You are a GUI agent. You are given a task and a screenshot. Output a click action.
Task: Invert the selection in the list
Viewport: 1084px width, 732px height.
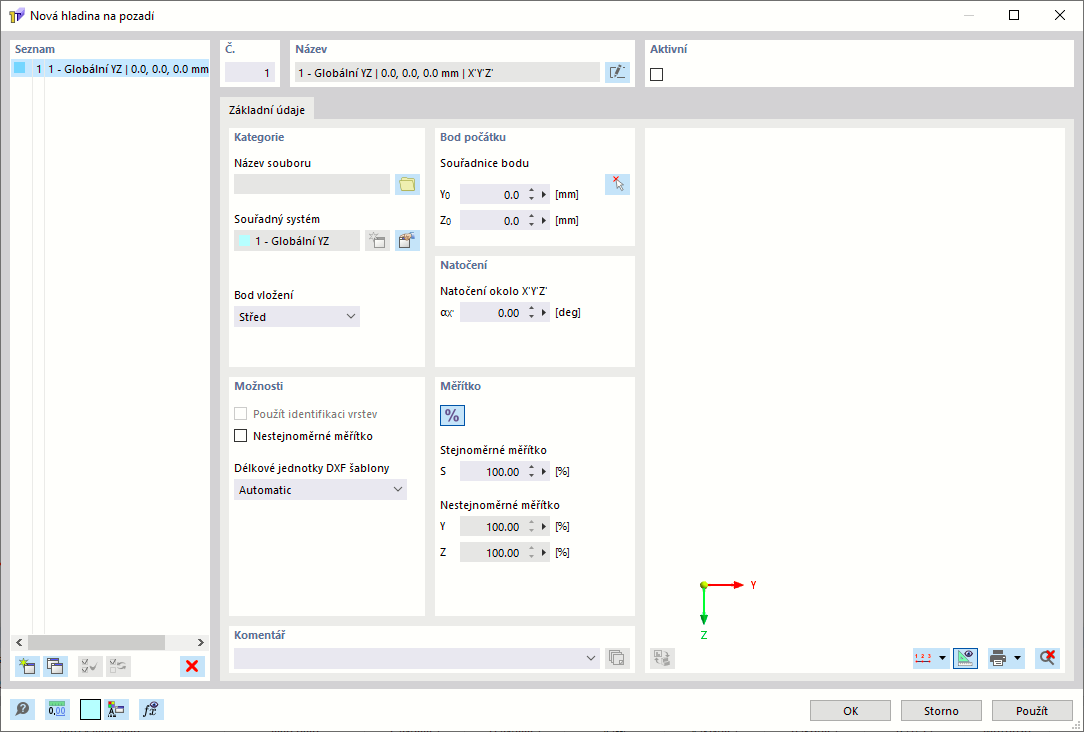coord(118,666)
